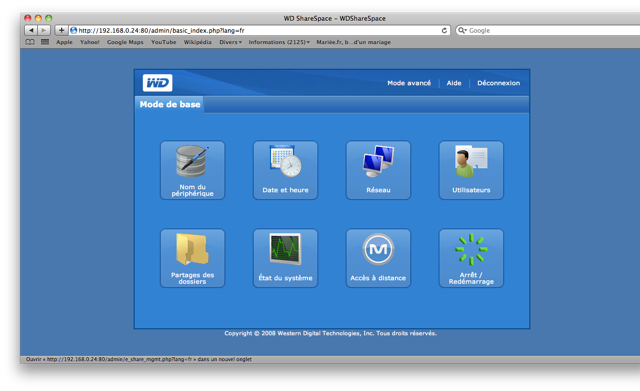Open the Mariée.fr mariage bookmark
Viewport: 640px width, 391px height.
click(x=353, y=42)
